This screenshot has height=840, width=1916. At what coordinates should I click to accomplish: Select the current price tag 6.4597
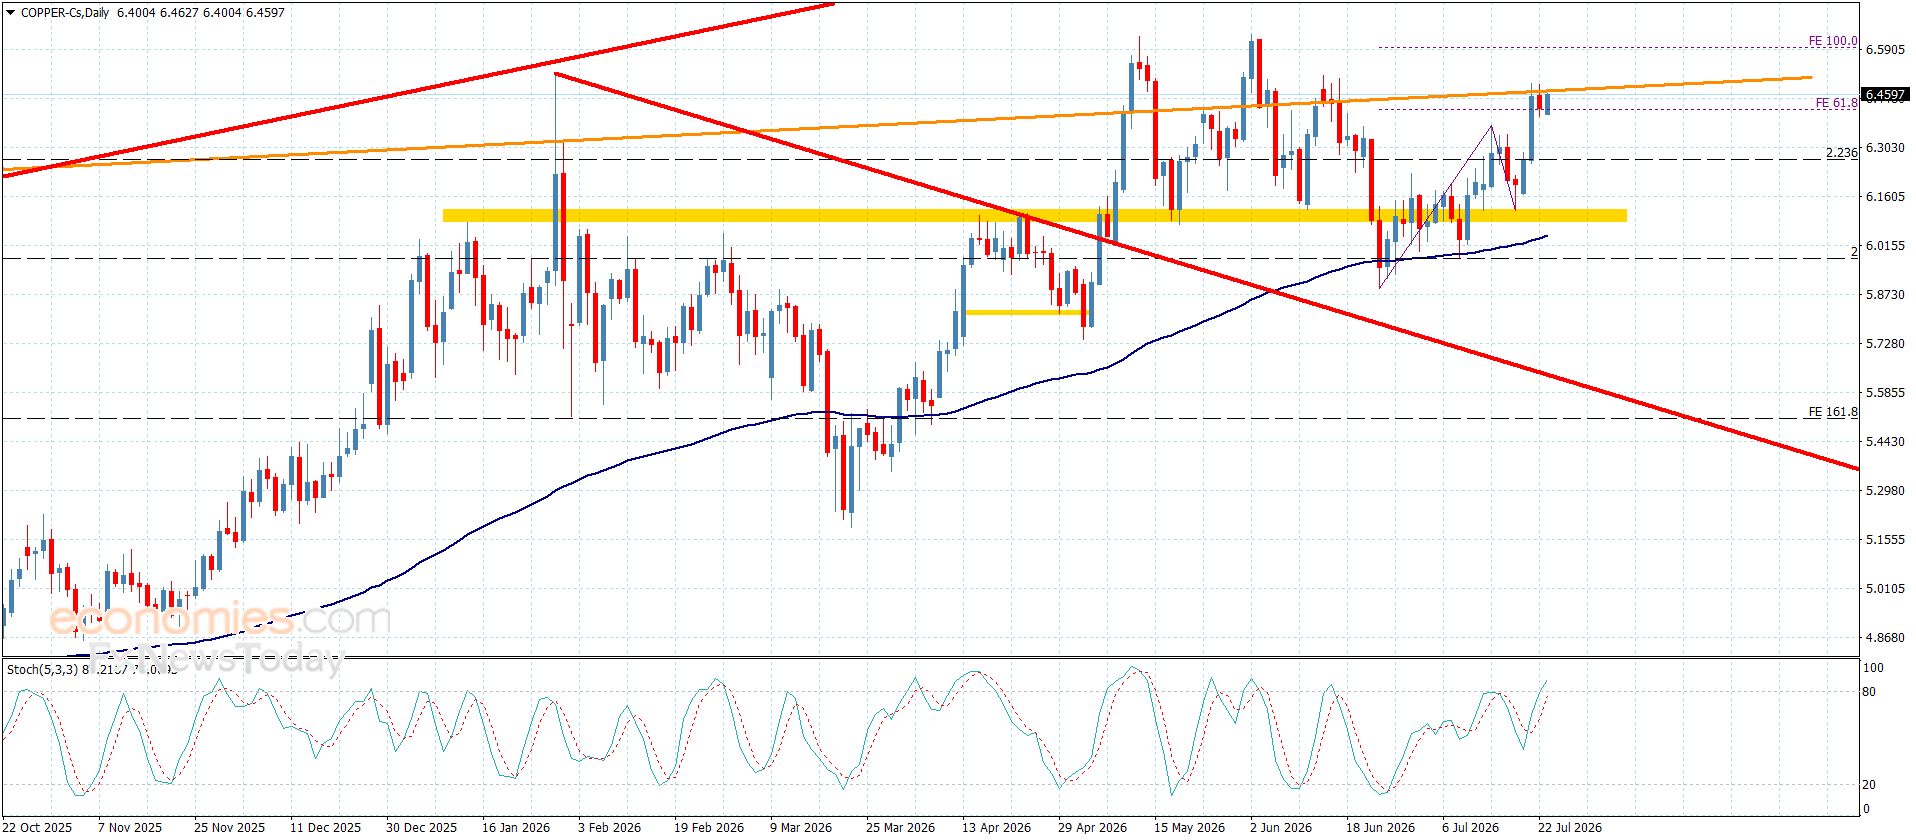(1886, 95)
